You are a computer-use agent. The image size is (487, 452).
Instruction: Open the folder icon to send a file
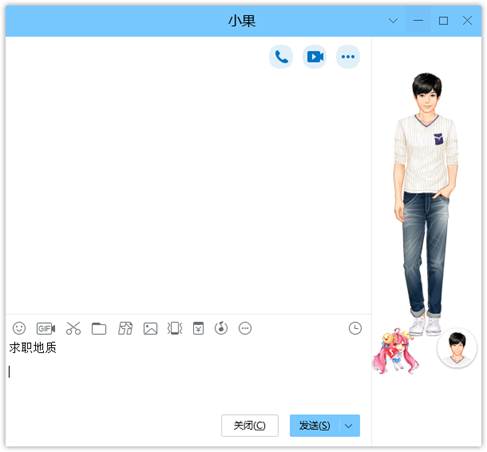pos(99,329)
